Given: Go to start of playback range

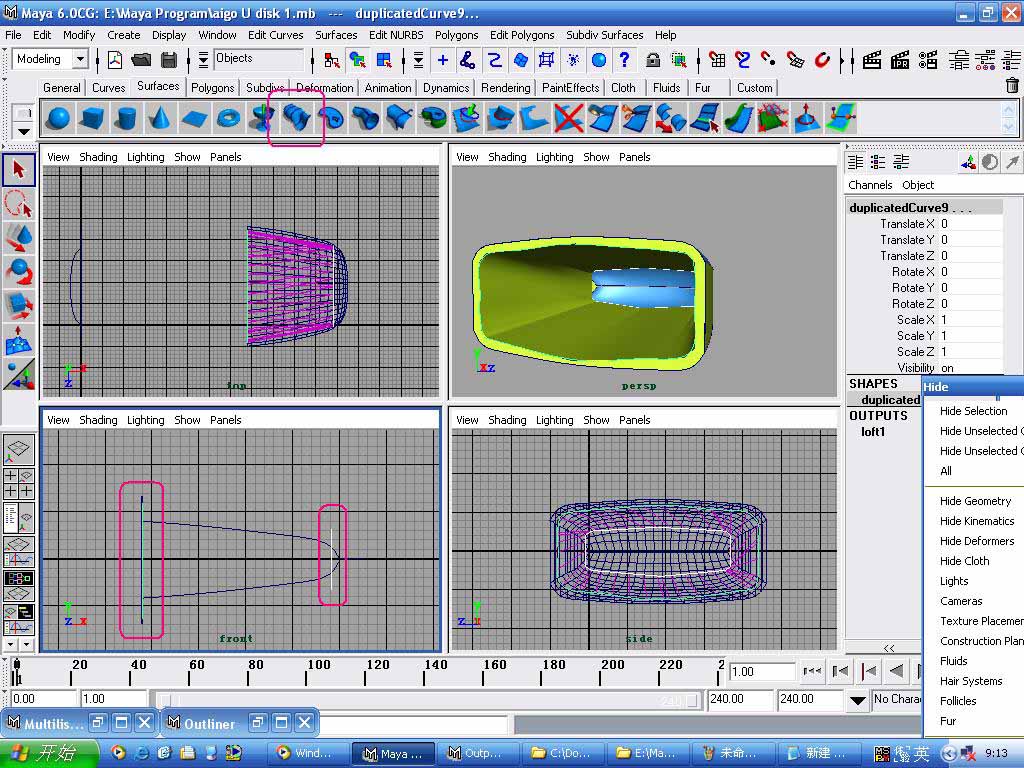Looking at the screenshot, I should 812,671.
